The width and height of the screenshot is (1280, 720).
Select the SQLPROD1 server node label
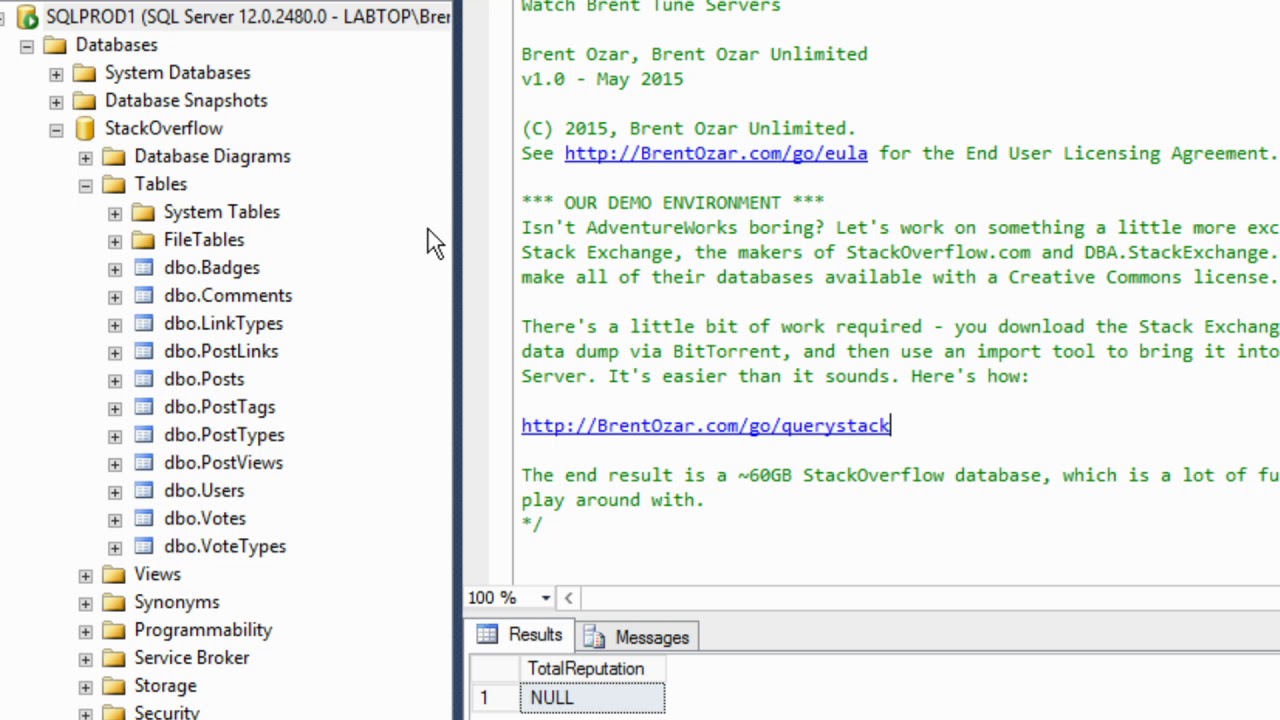tap(248, 17)
